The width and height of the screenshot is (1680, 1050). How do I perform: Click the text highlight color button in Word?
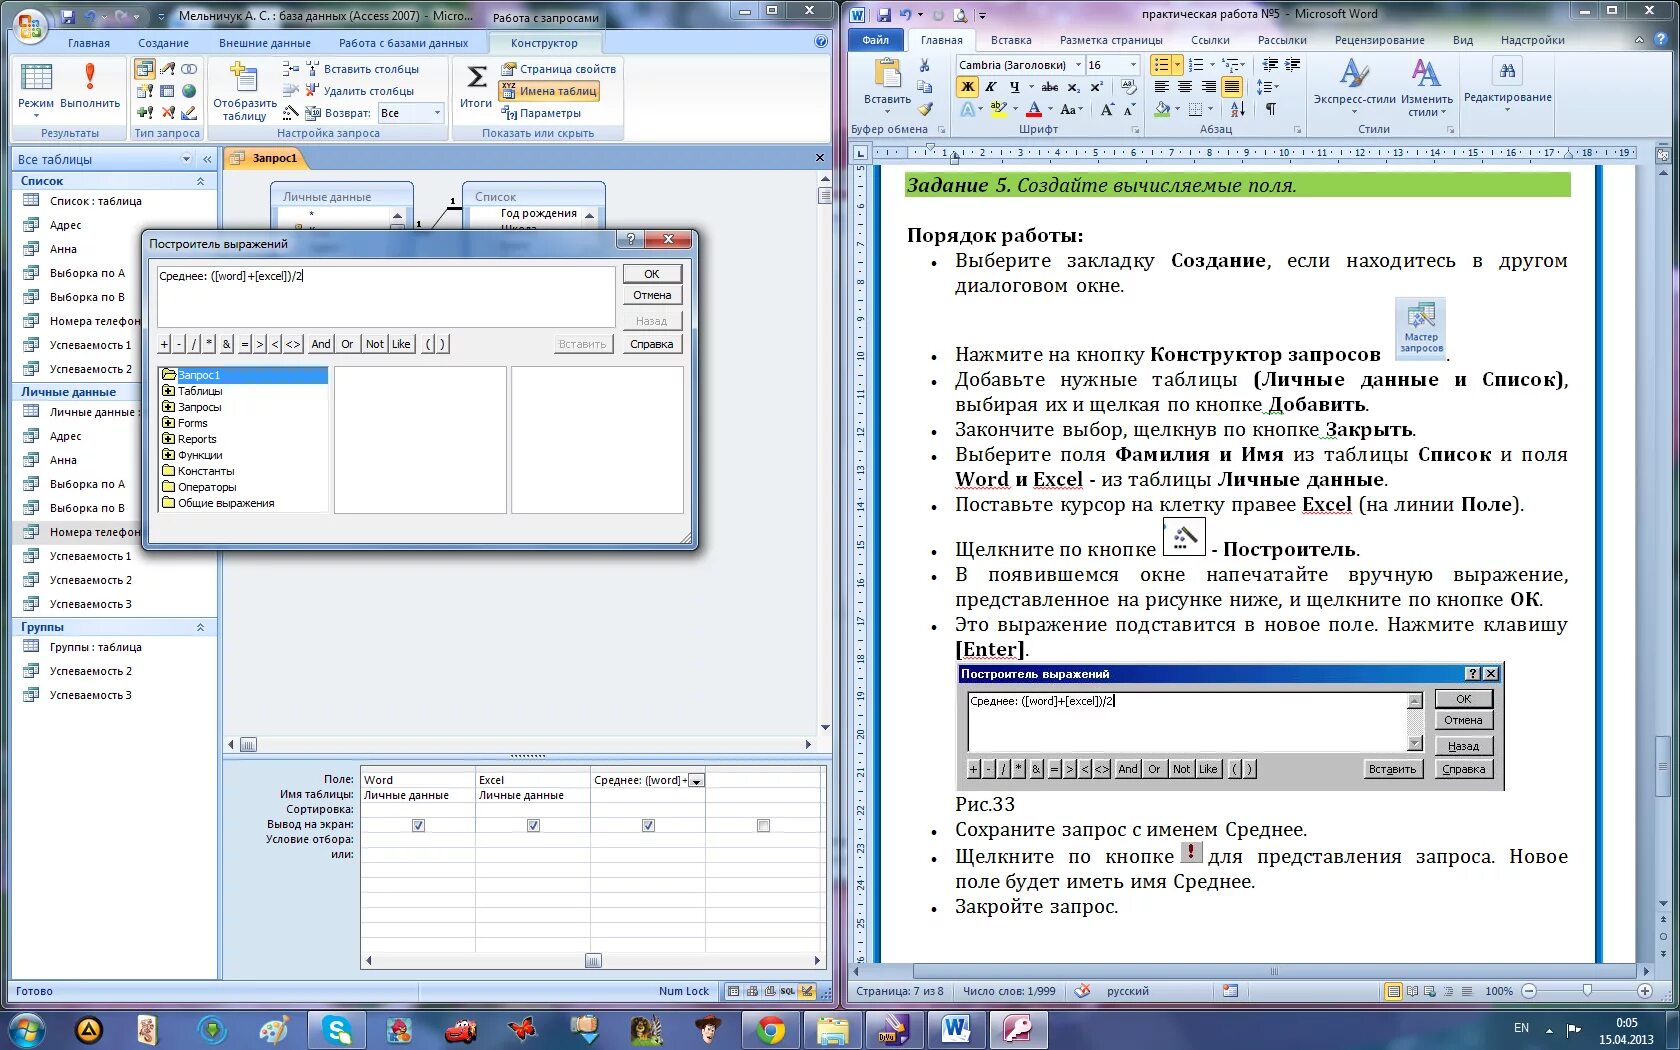coord(998,109)
